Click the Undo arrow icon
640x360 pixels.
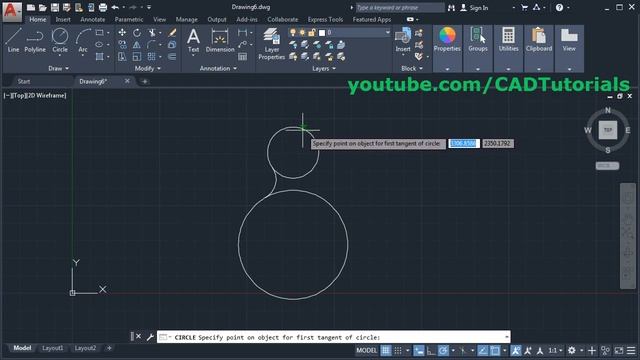[115, 7]
